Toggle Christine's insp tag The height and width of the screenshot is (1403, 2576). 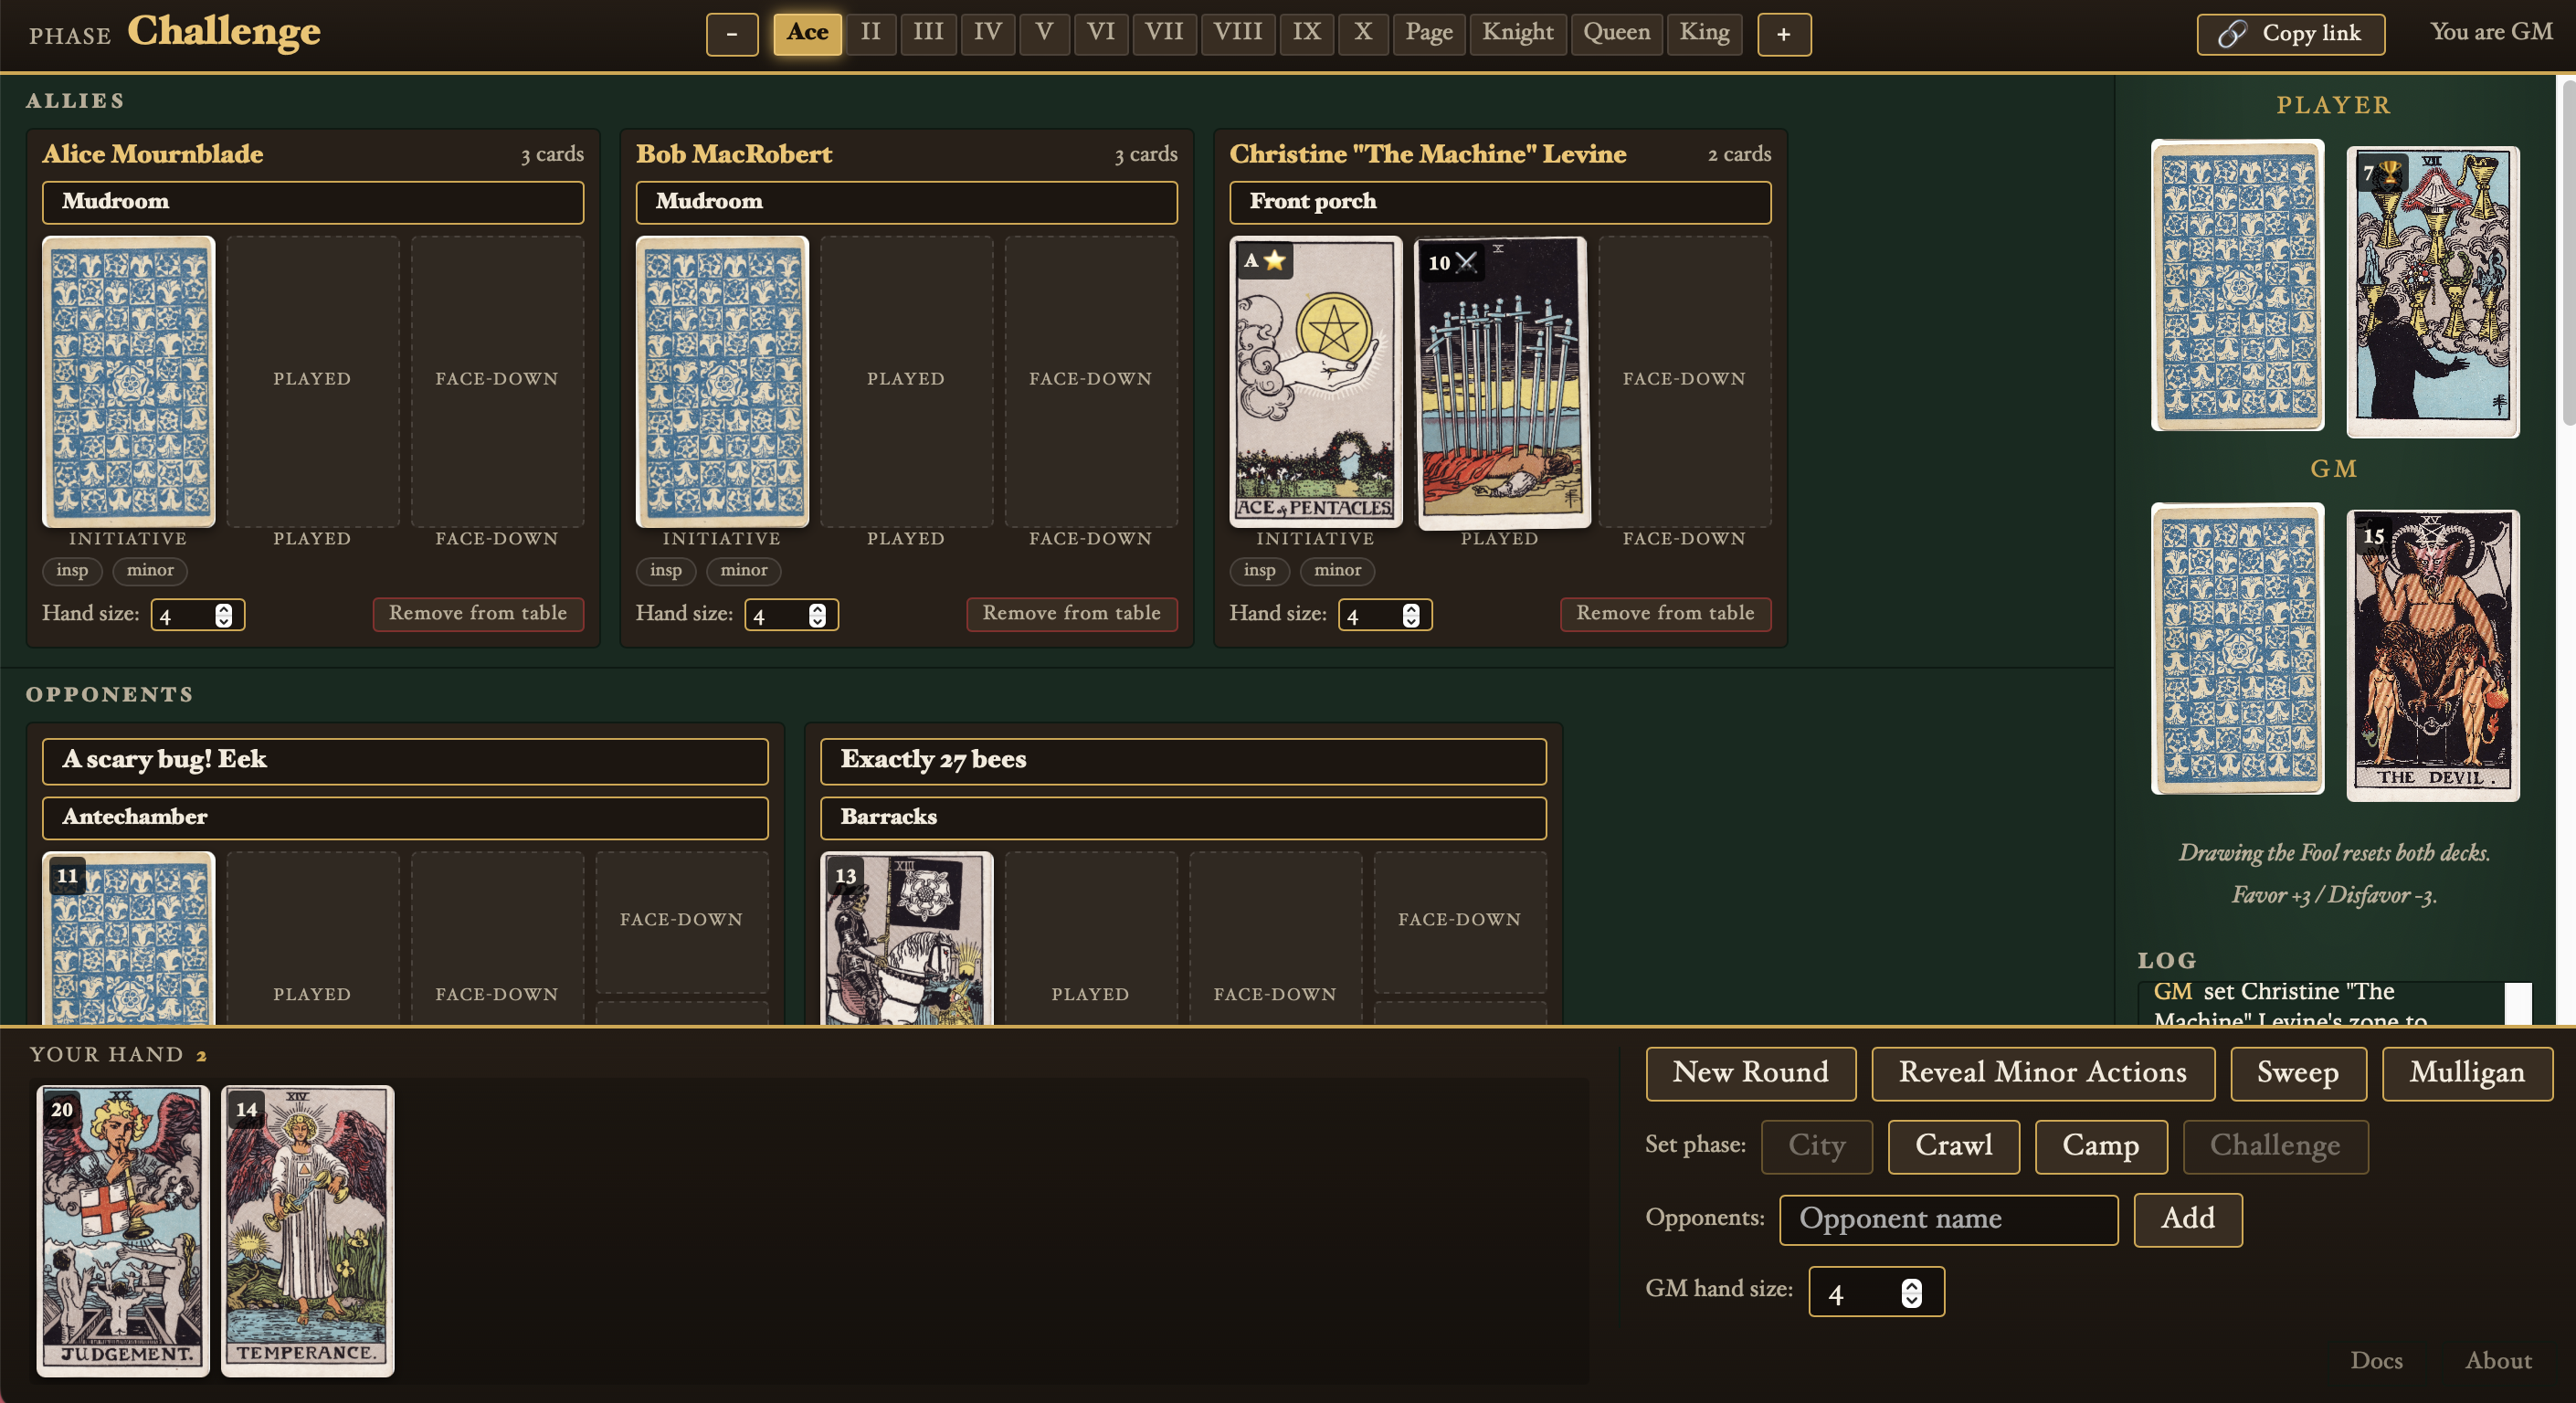click(1259, 570)
